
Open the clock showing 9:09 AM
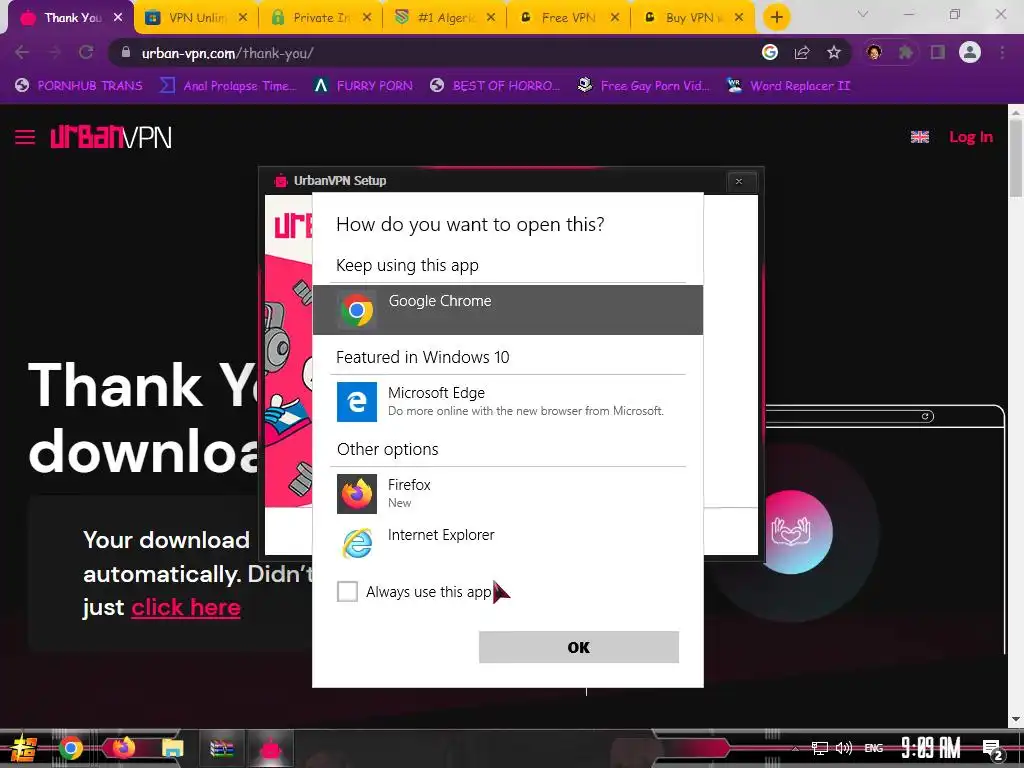pyautogui.click(x=931, y=748)
